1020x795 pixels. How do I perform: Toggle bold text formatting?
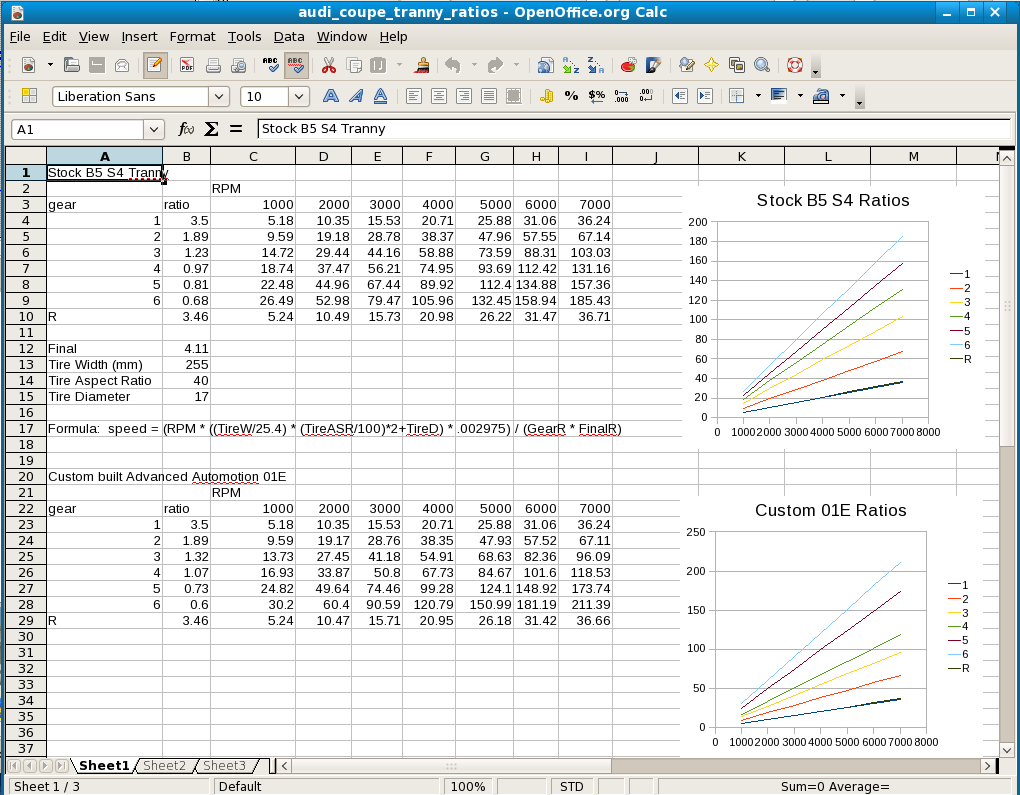coord(330,97)
